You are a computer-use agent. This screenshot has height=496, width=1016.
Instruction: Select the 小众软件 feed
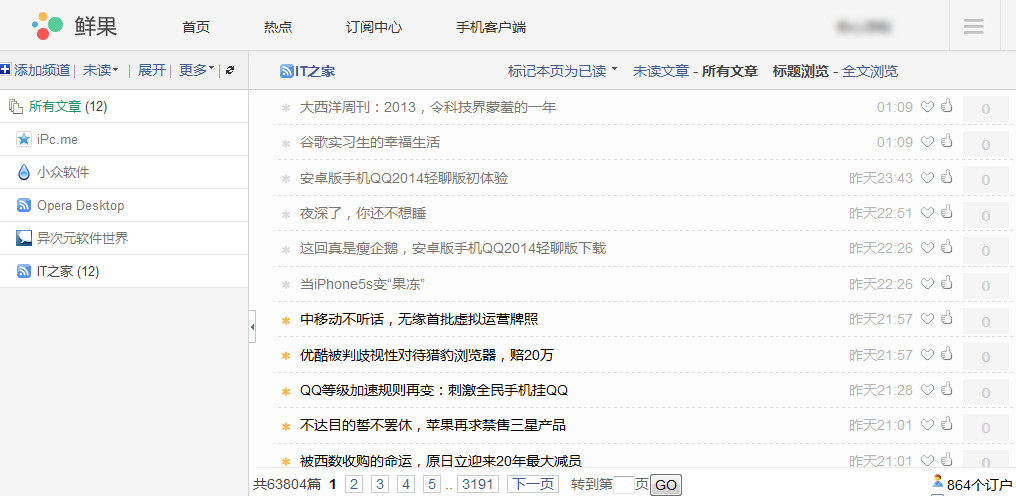63,172
